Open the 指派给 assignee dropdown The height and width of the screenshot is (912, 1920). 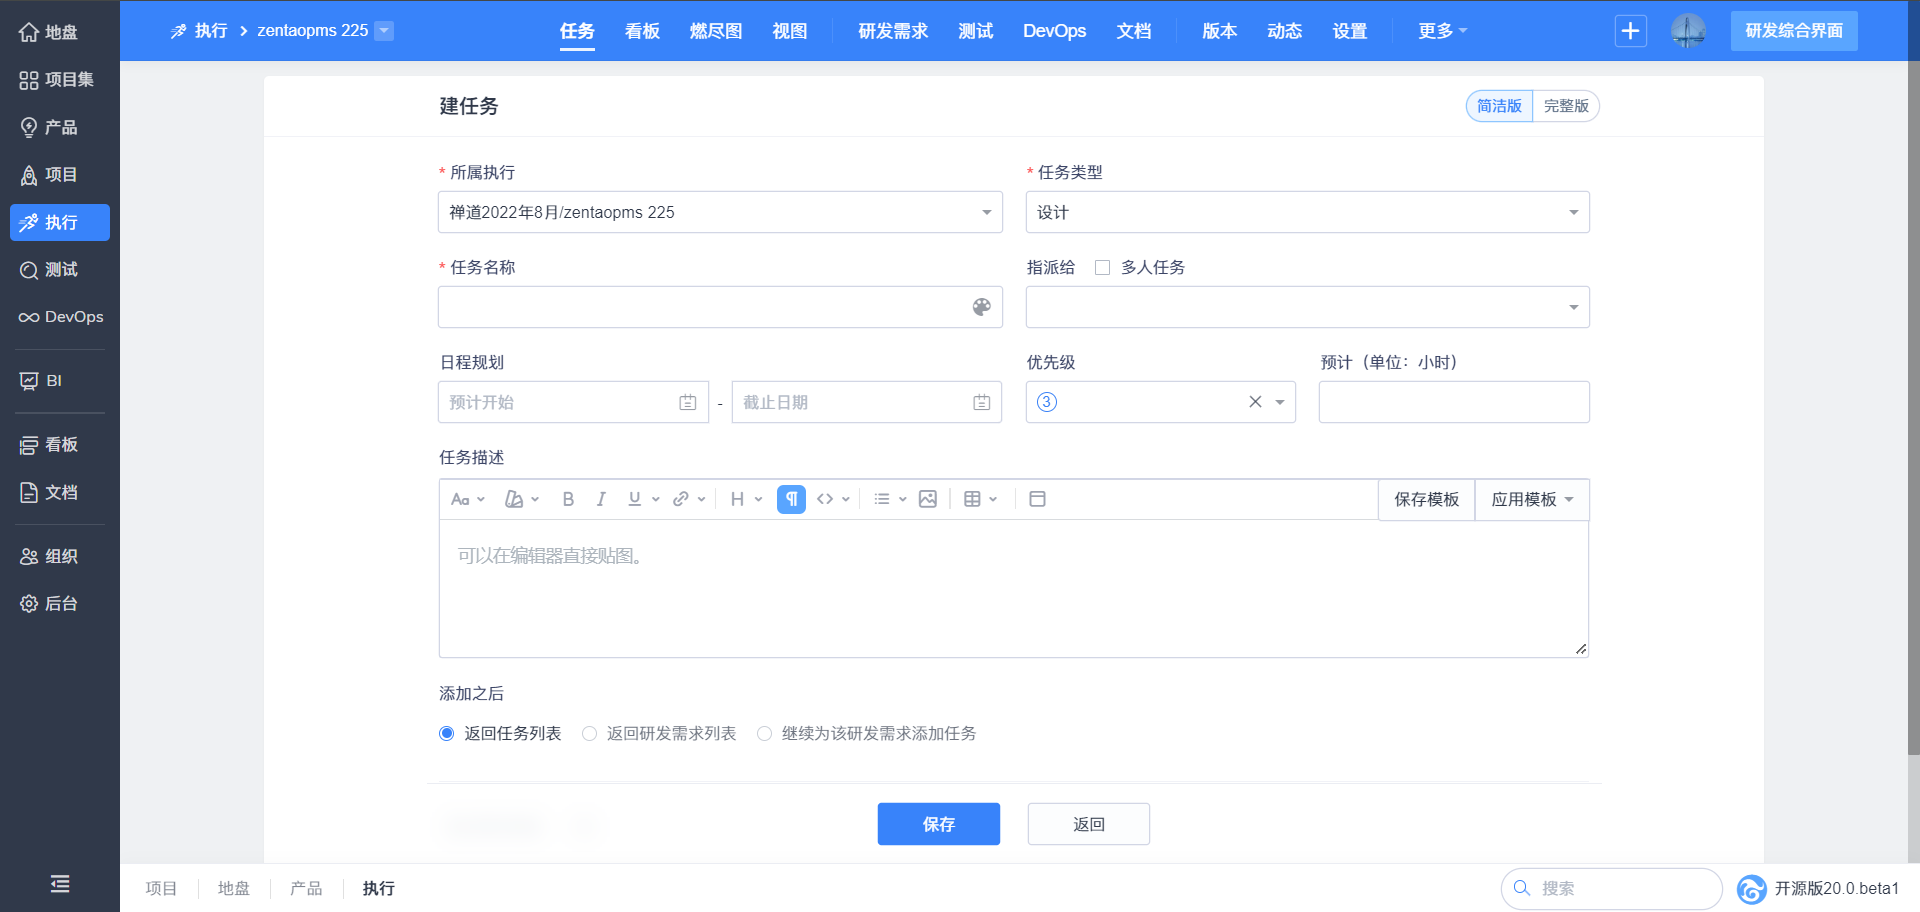1307,307
